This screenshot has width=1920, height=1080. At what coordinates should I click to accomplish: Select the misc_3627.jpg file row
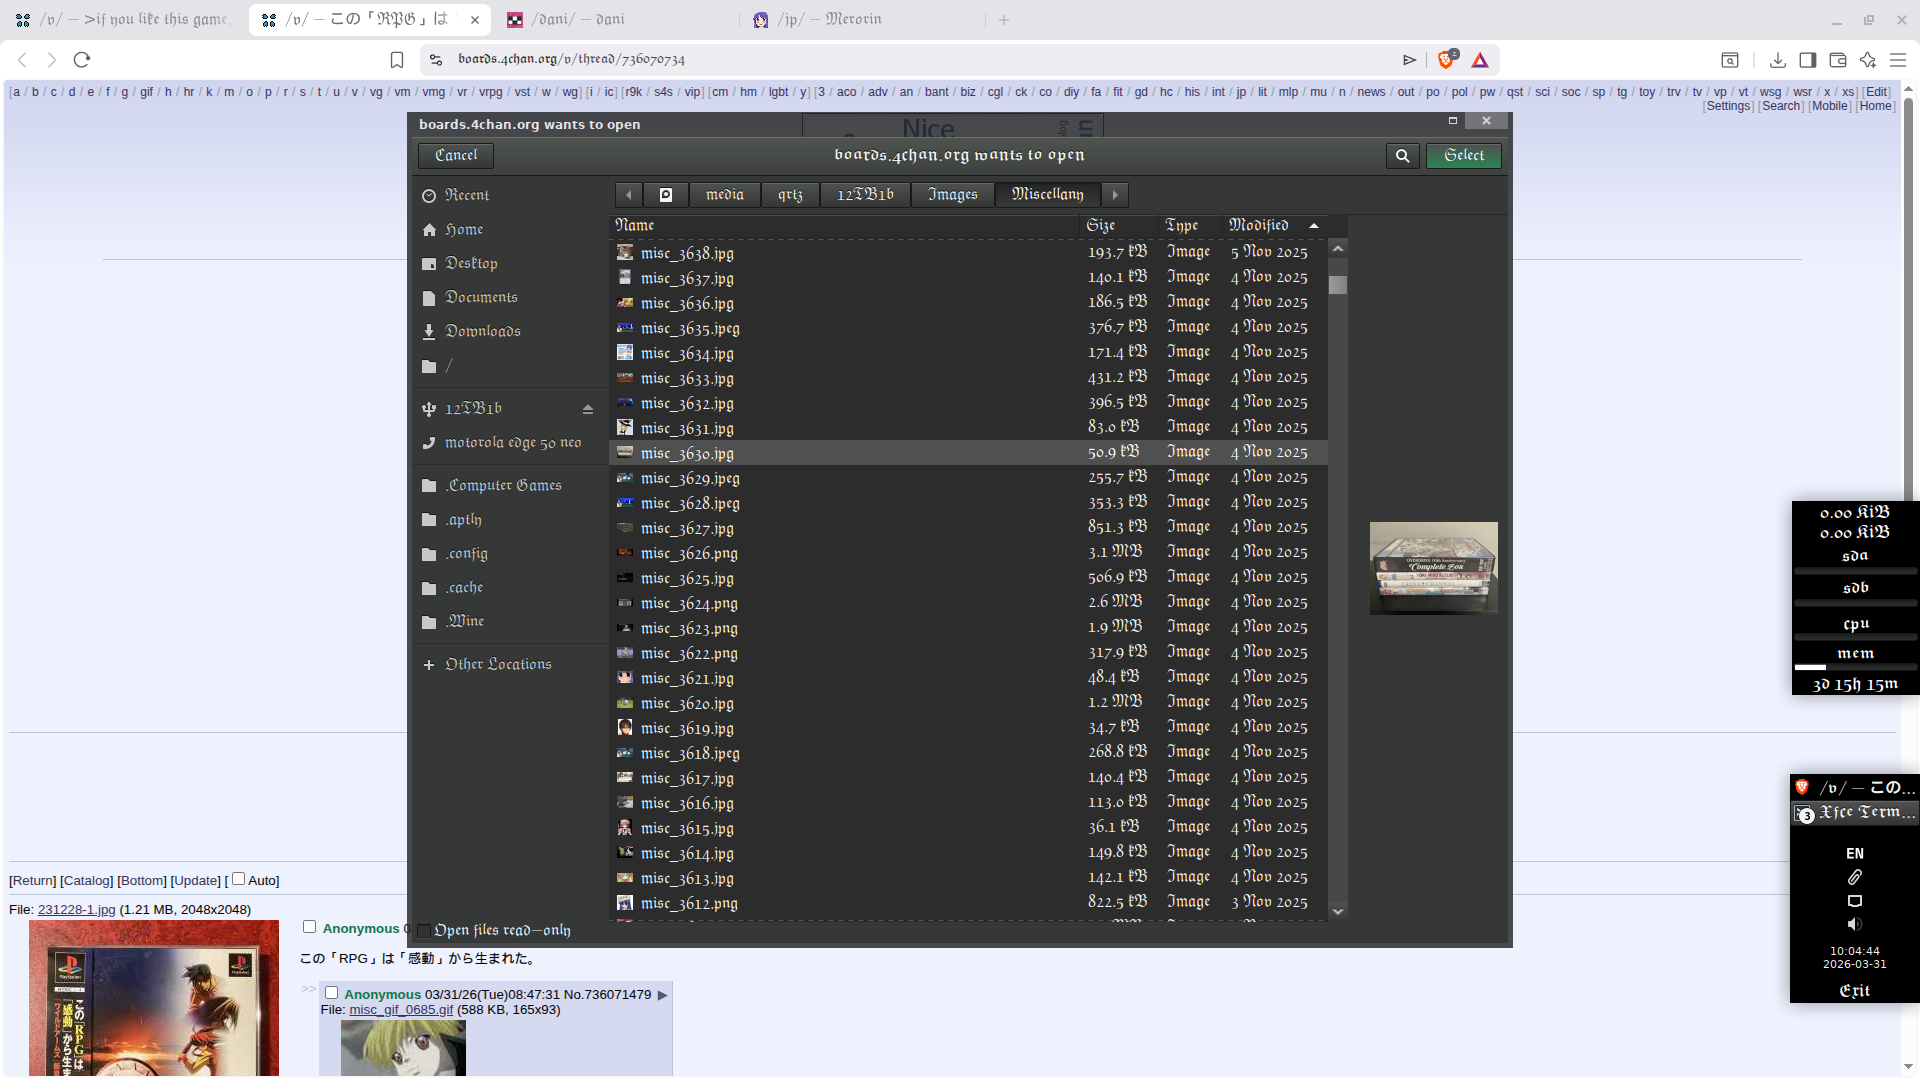(687, 528)
